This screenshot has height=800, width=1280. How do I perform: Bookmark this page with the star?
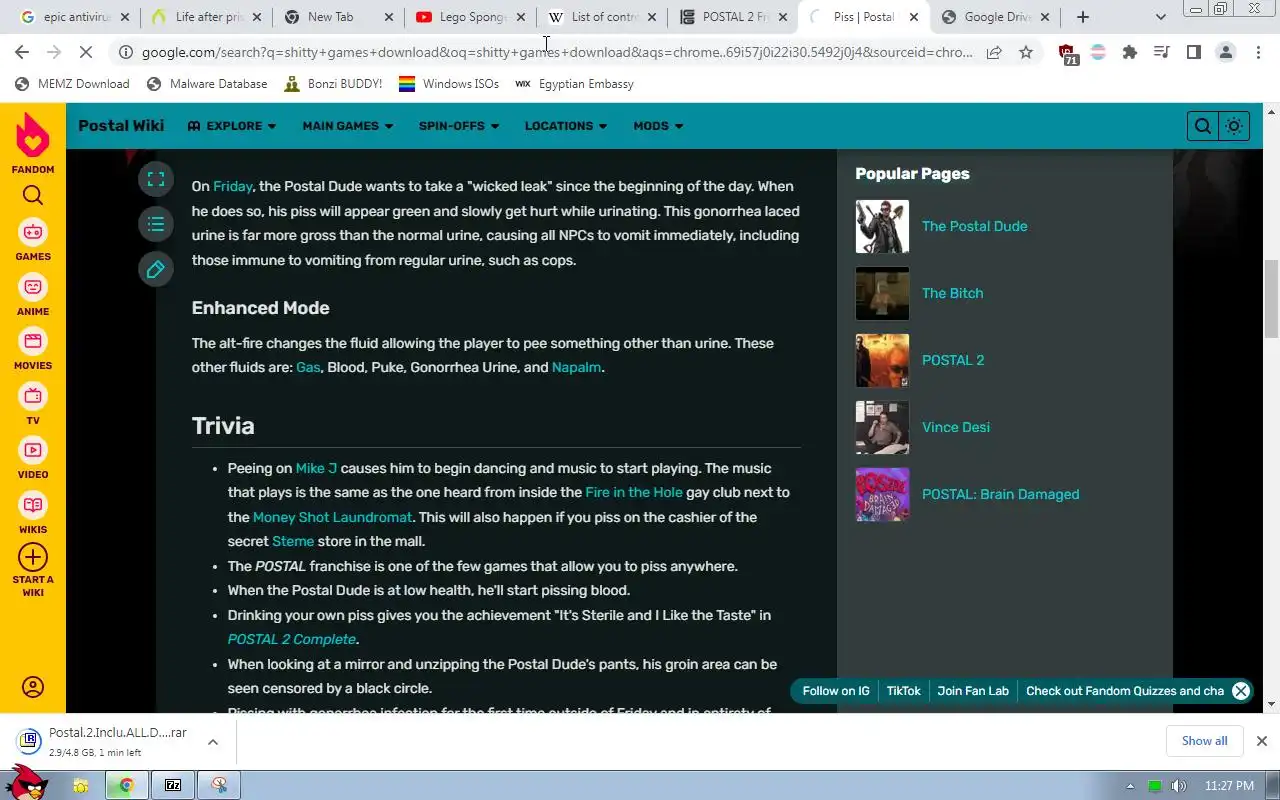(1026, 52)
